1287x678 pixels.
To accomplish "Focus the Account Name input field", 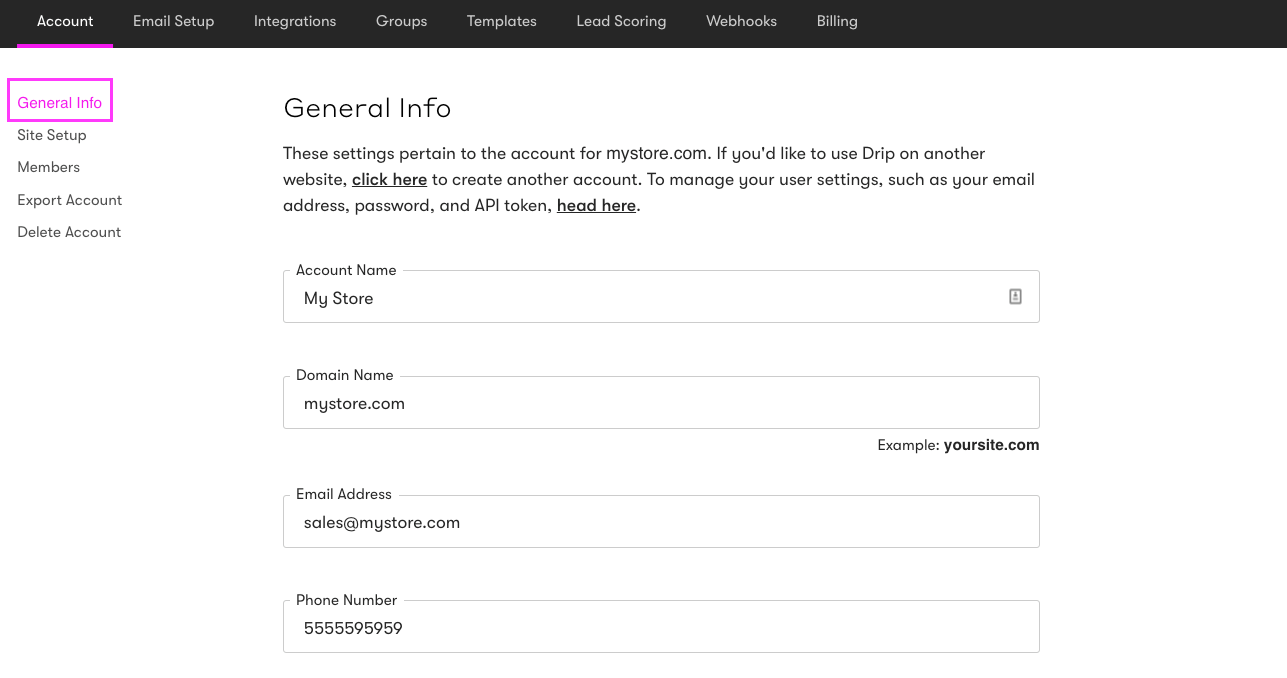I will pos(640,298).
